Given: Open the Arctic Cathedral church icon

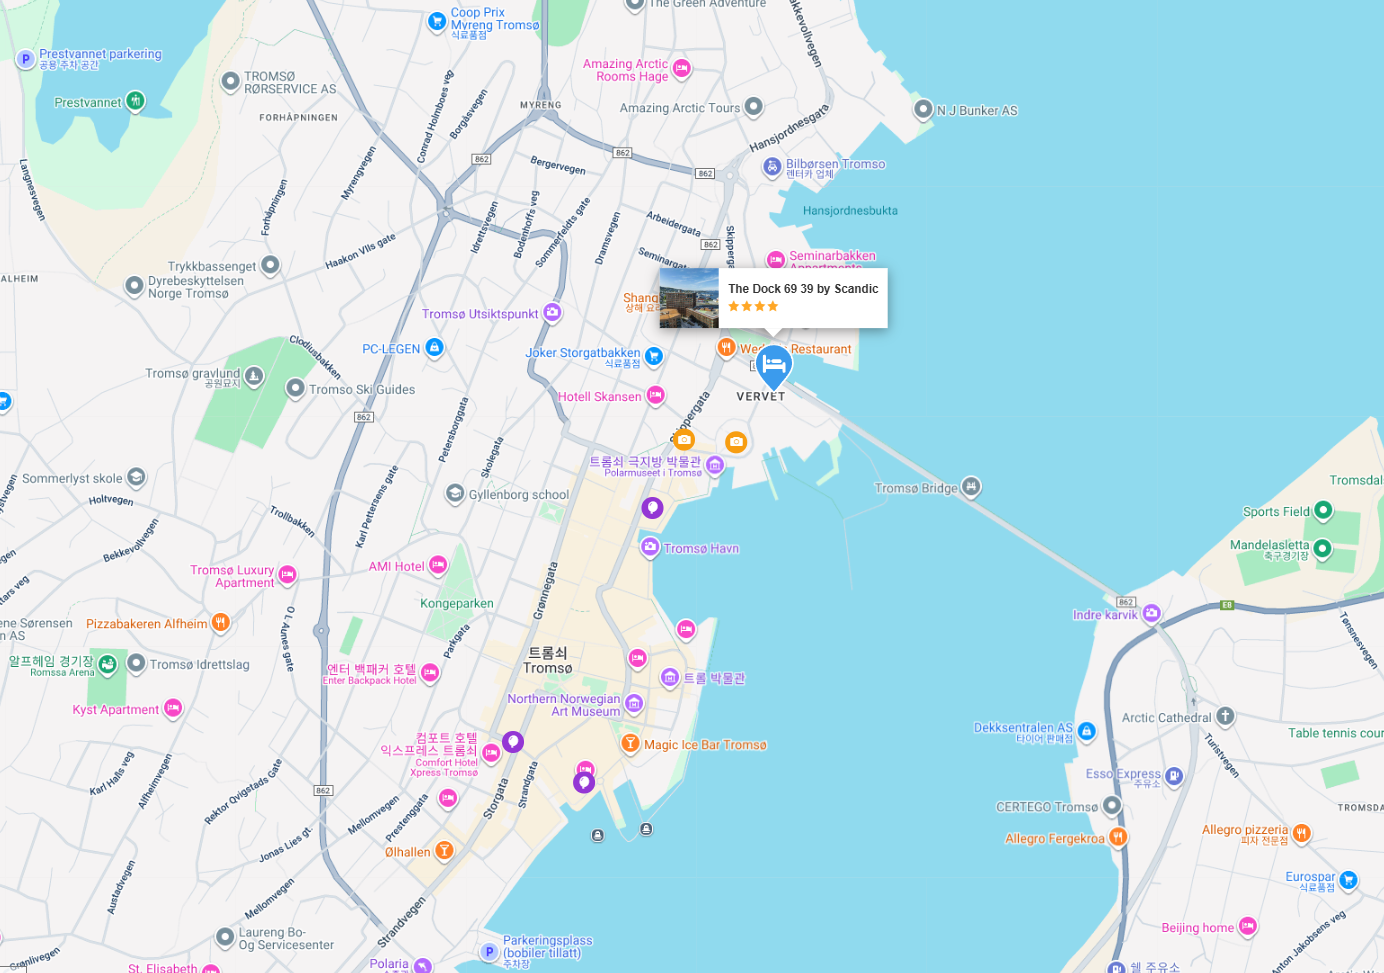Looking at the screenshot, I should coord(1226,716).
